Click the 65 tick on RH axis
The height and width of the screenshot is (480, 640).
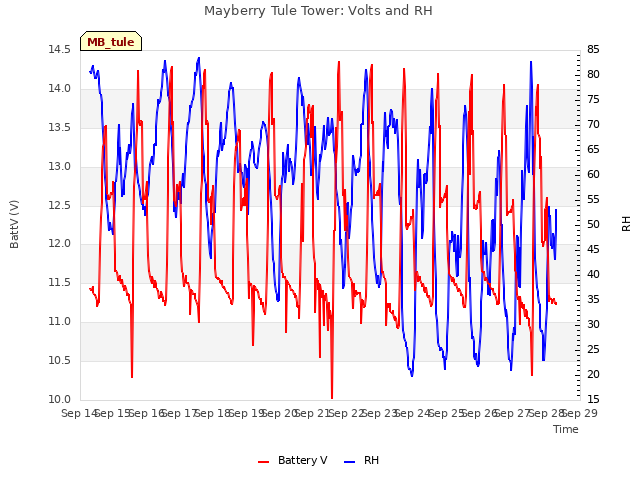[x=593, y=149]
